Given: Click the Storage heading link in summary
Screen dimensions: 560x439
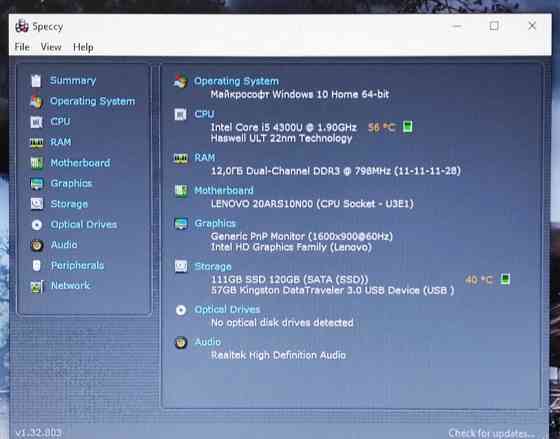Looking at the screenshot, I should tap(213, 266).
